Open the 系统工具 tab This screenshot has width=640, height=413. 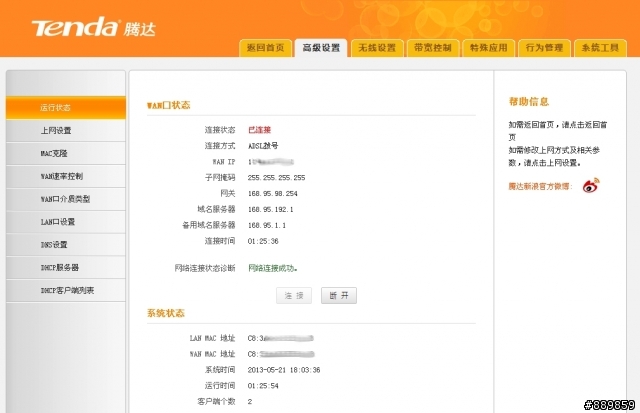600,48
